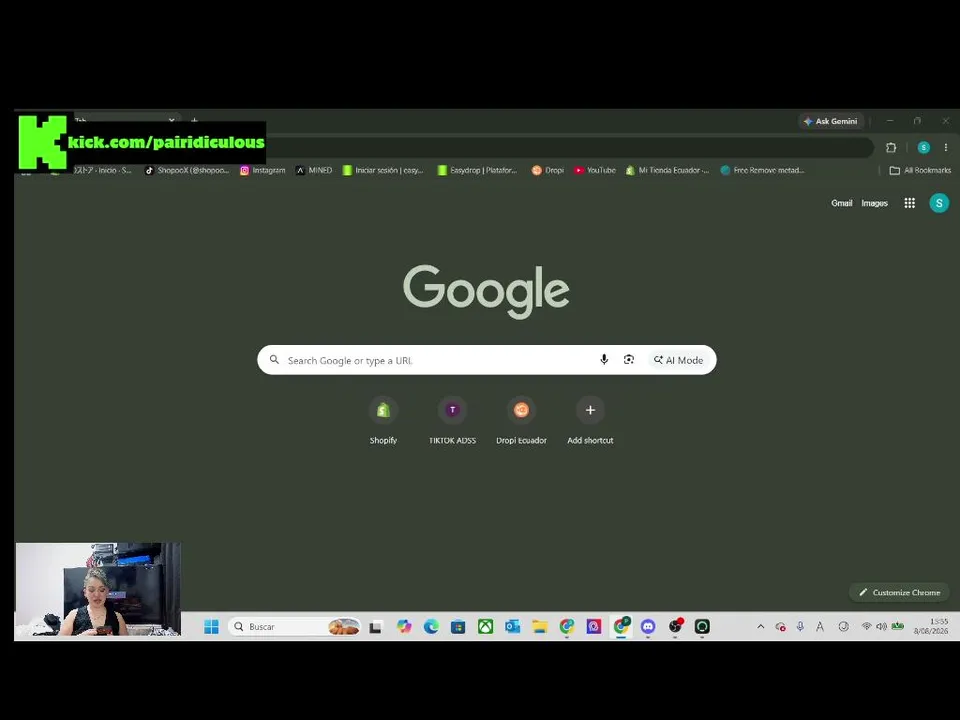Screen dimensions: 960x720
Task: Expand the All Bookmarks folder
Action: [920, 170]
